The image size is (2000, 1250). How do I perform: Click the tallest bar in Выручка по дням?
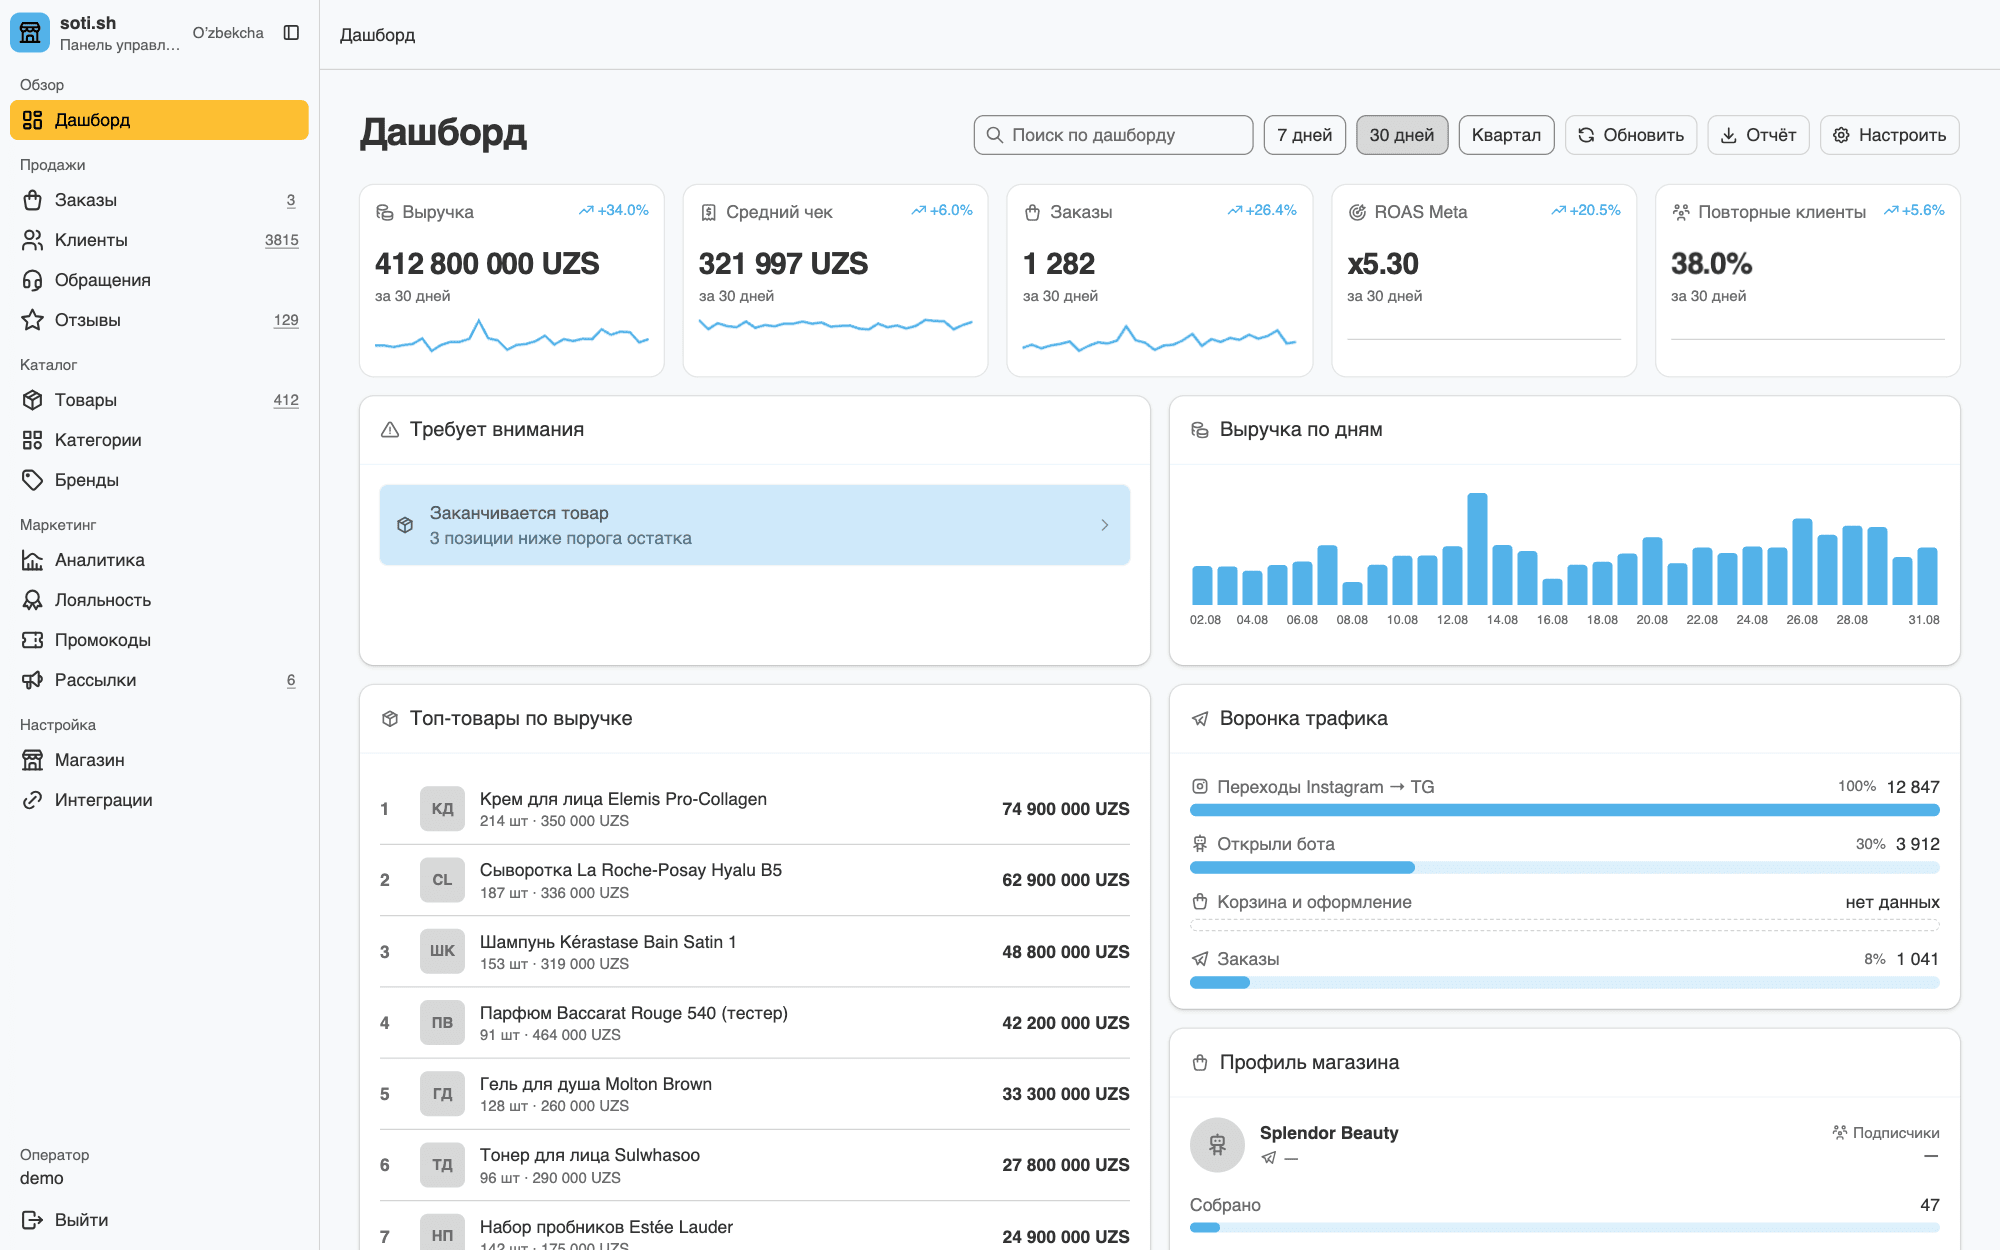1477,548
